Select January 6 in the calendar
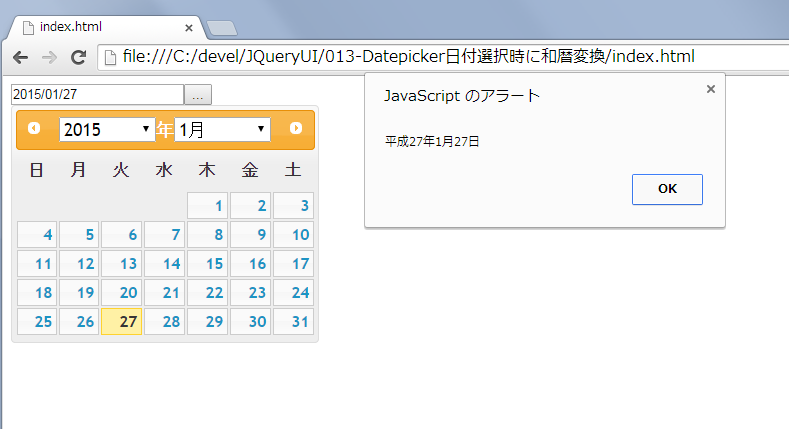789x429 pixels. click(x=122, y=234)
